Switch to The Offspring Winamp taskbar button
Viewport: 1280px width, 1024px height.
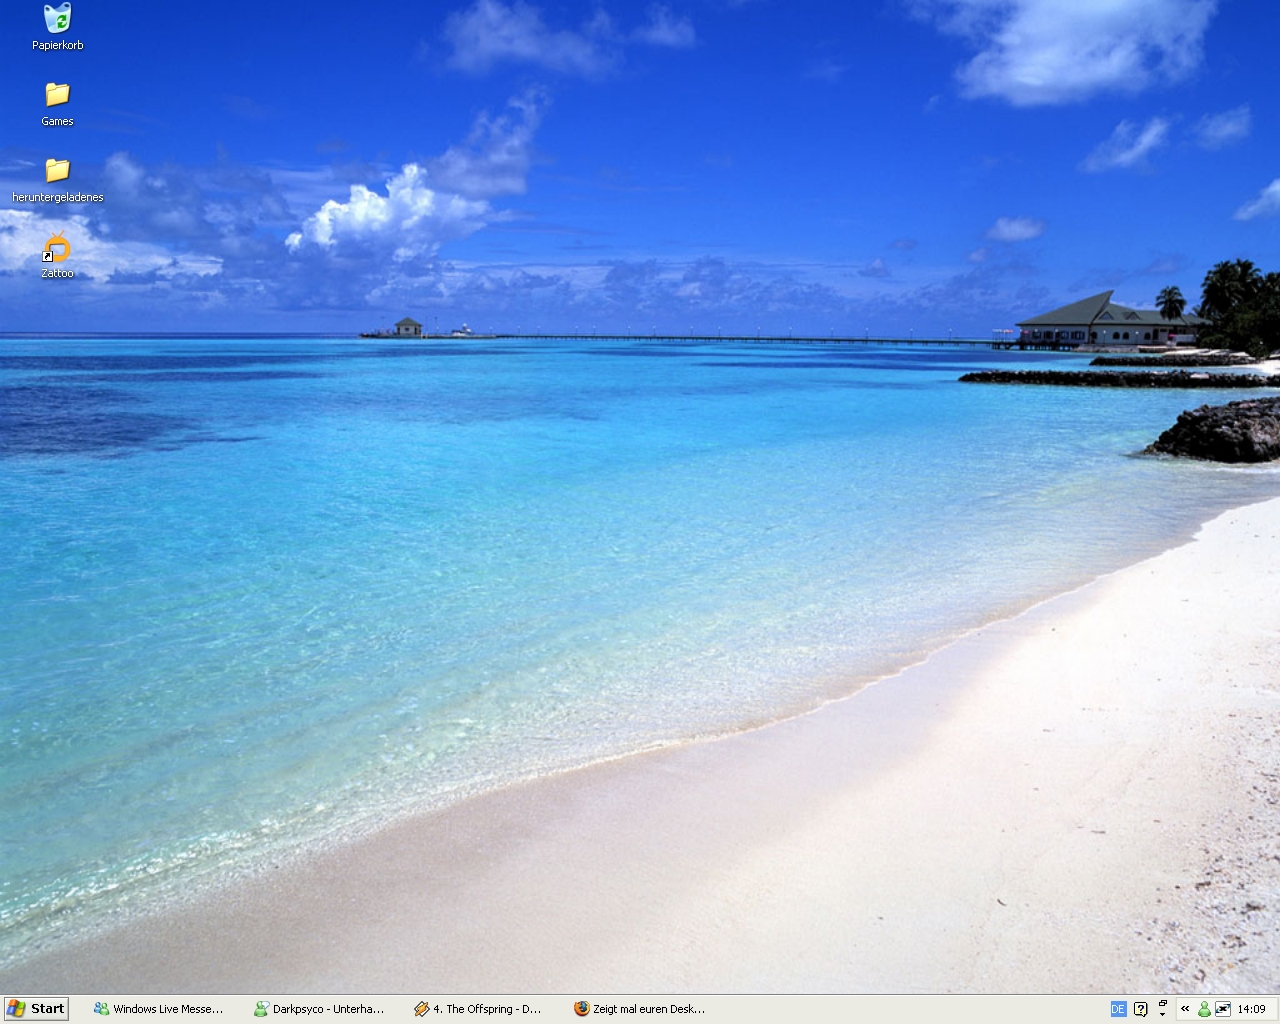pyautogui.click(x=480, y=1009)
